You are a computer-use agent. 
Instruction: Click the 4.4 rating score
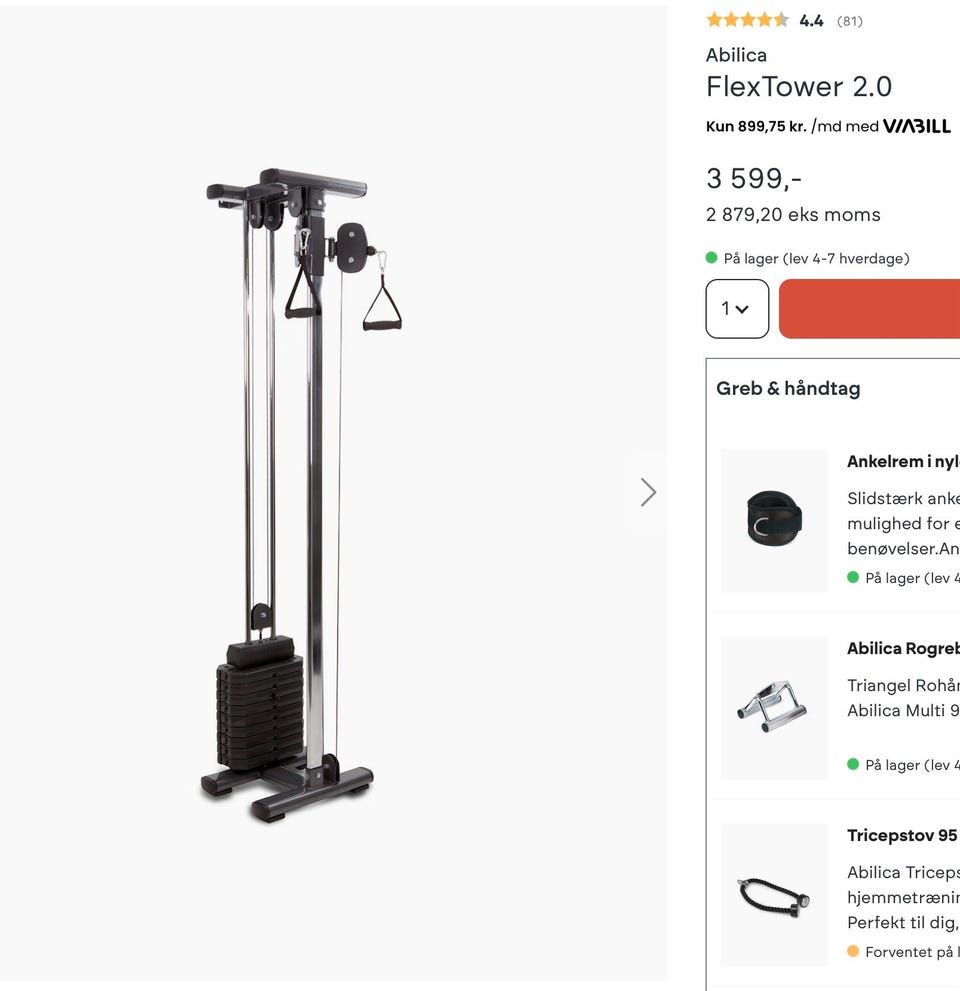[811, 21]
